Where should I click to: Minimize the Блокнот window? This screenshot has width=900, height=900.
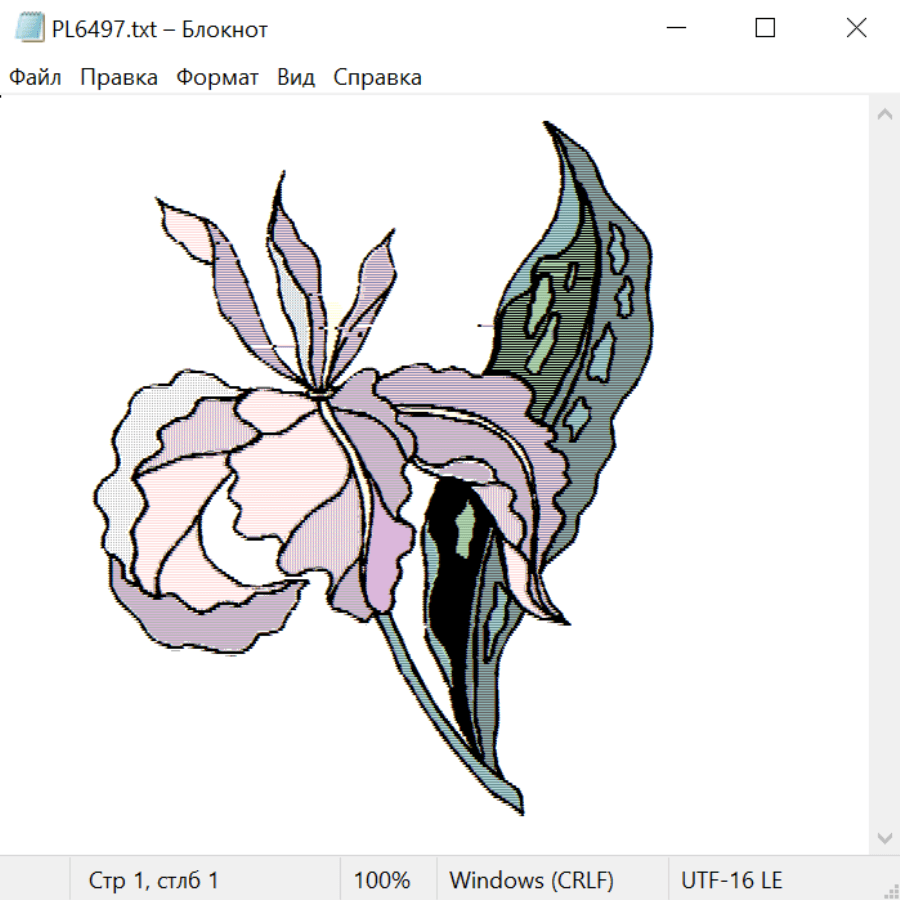[674, 29]
